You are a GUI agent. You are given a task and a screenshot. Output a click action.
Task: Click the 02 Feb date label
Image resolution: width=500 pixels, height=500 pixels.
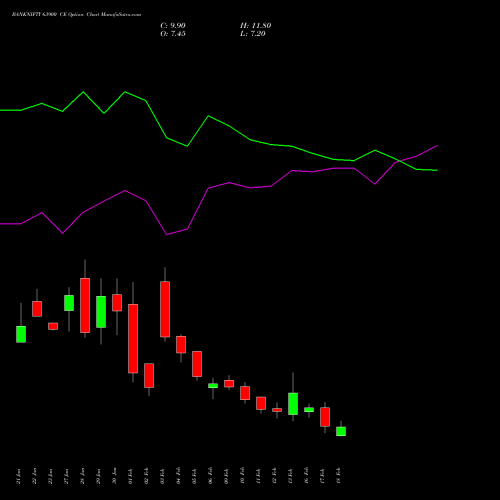pos(147,476)
